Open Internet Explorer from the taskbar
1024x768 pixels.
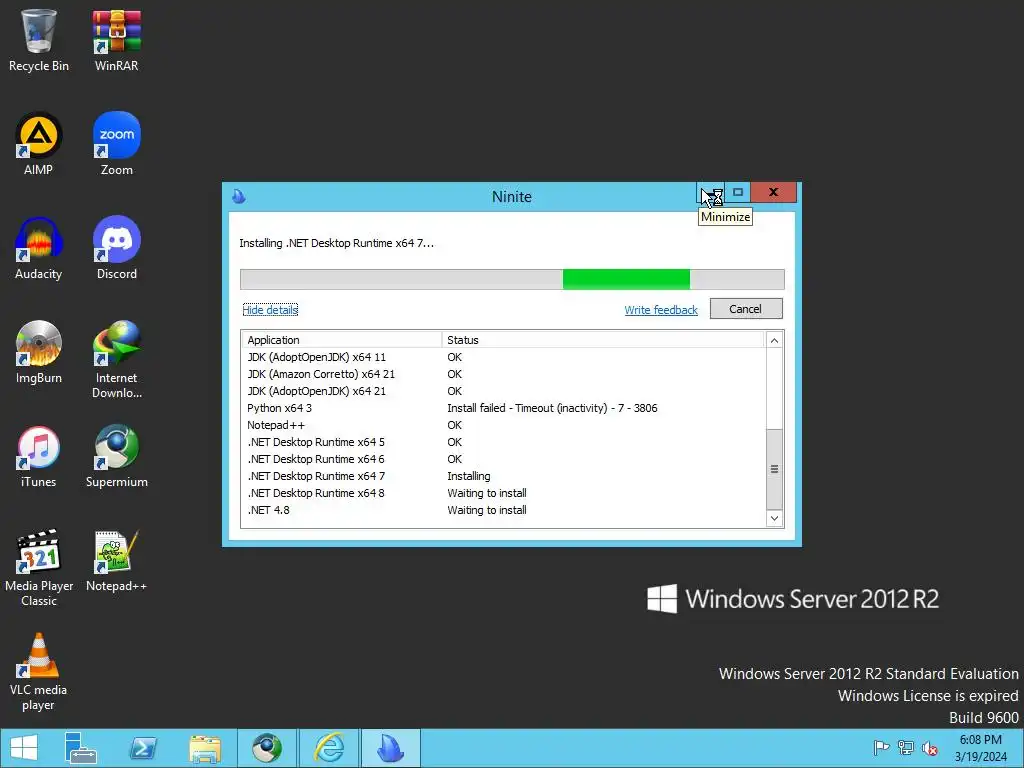(329, 748)
